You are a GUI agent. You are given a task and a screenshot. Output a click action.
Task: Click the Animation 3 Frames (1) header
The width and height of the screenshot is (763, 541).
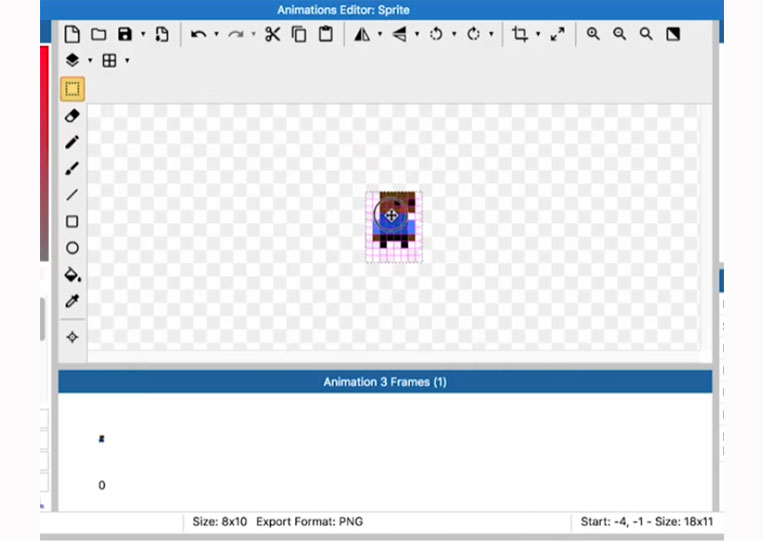[x=385, y=382]
